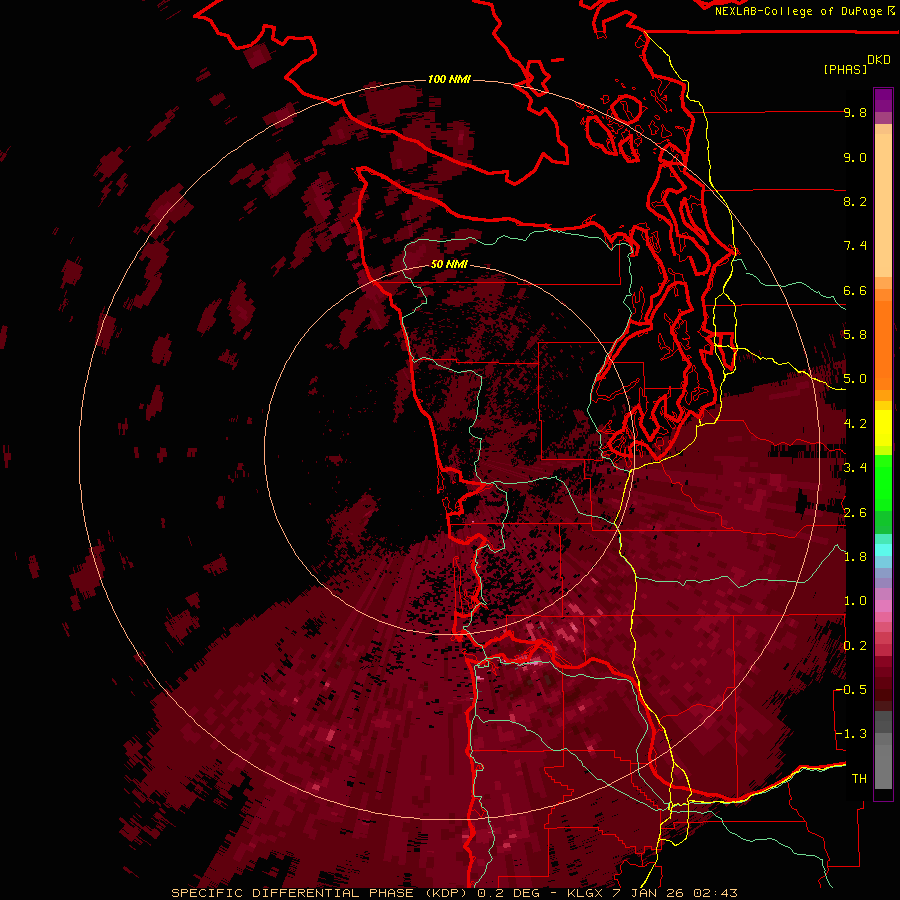900x900 pixels.
Task: Click the 5.0 value on the color scale
Action: [x=855, y=379]
